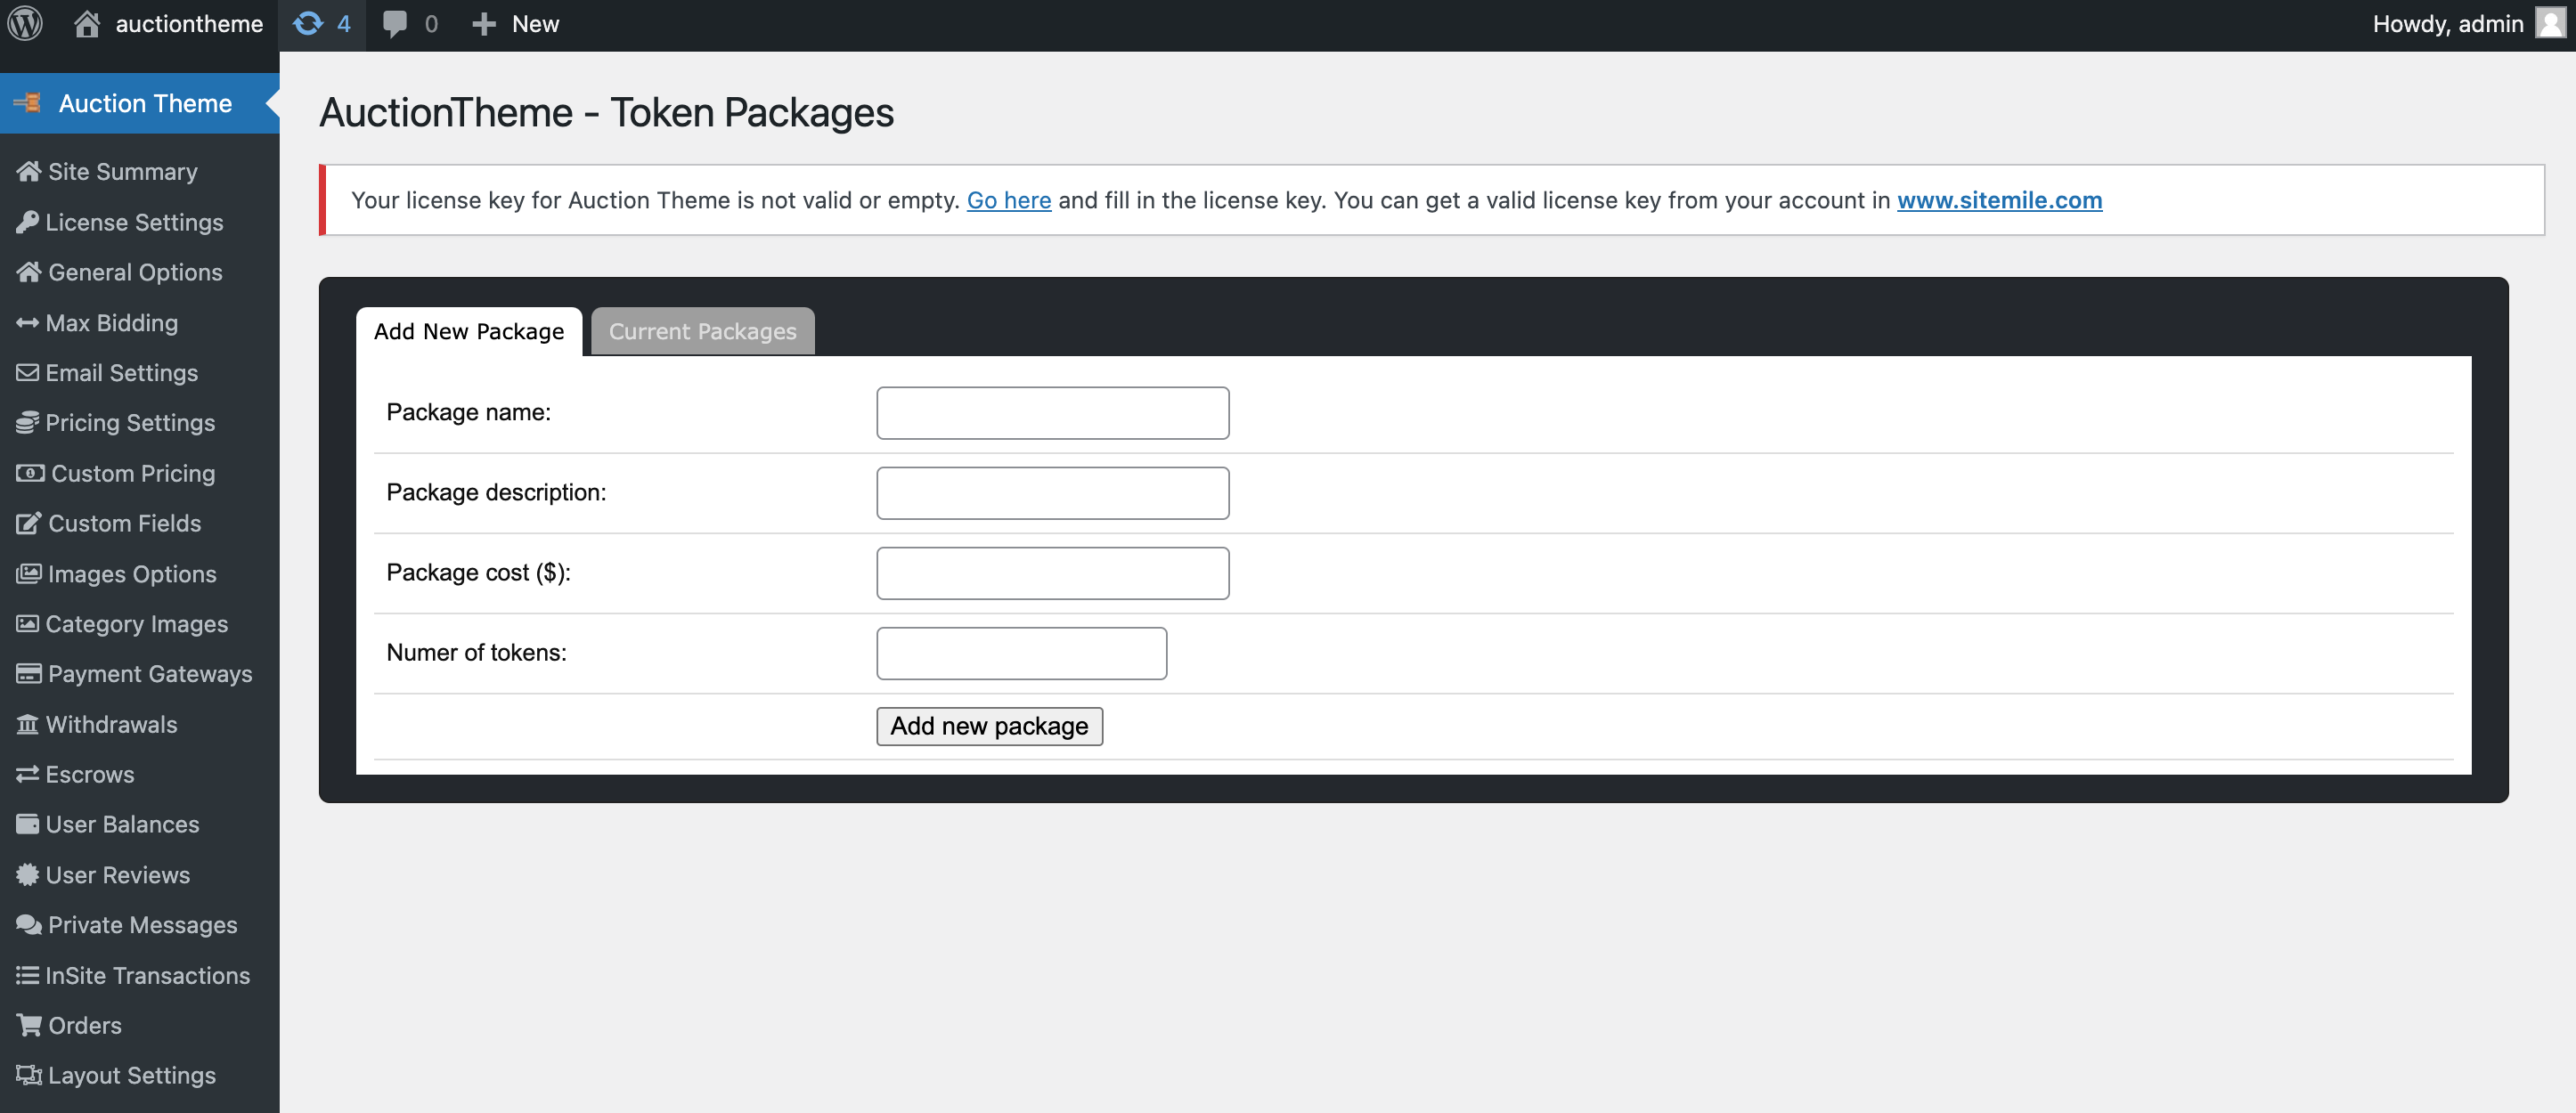Click the Category Images picture icon
The height and width of the screenshot is (1113, 2576).
point(27,624)
